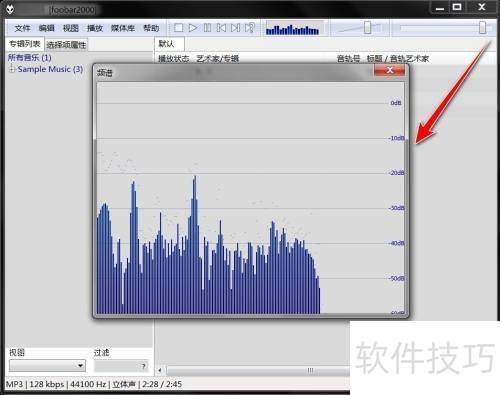
Task: Click the -20dB label in spectrum
Action: click(x=396, y=173)
